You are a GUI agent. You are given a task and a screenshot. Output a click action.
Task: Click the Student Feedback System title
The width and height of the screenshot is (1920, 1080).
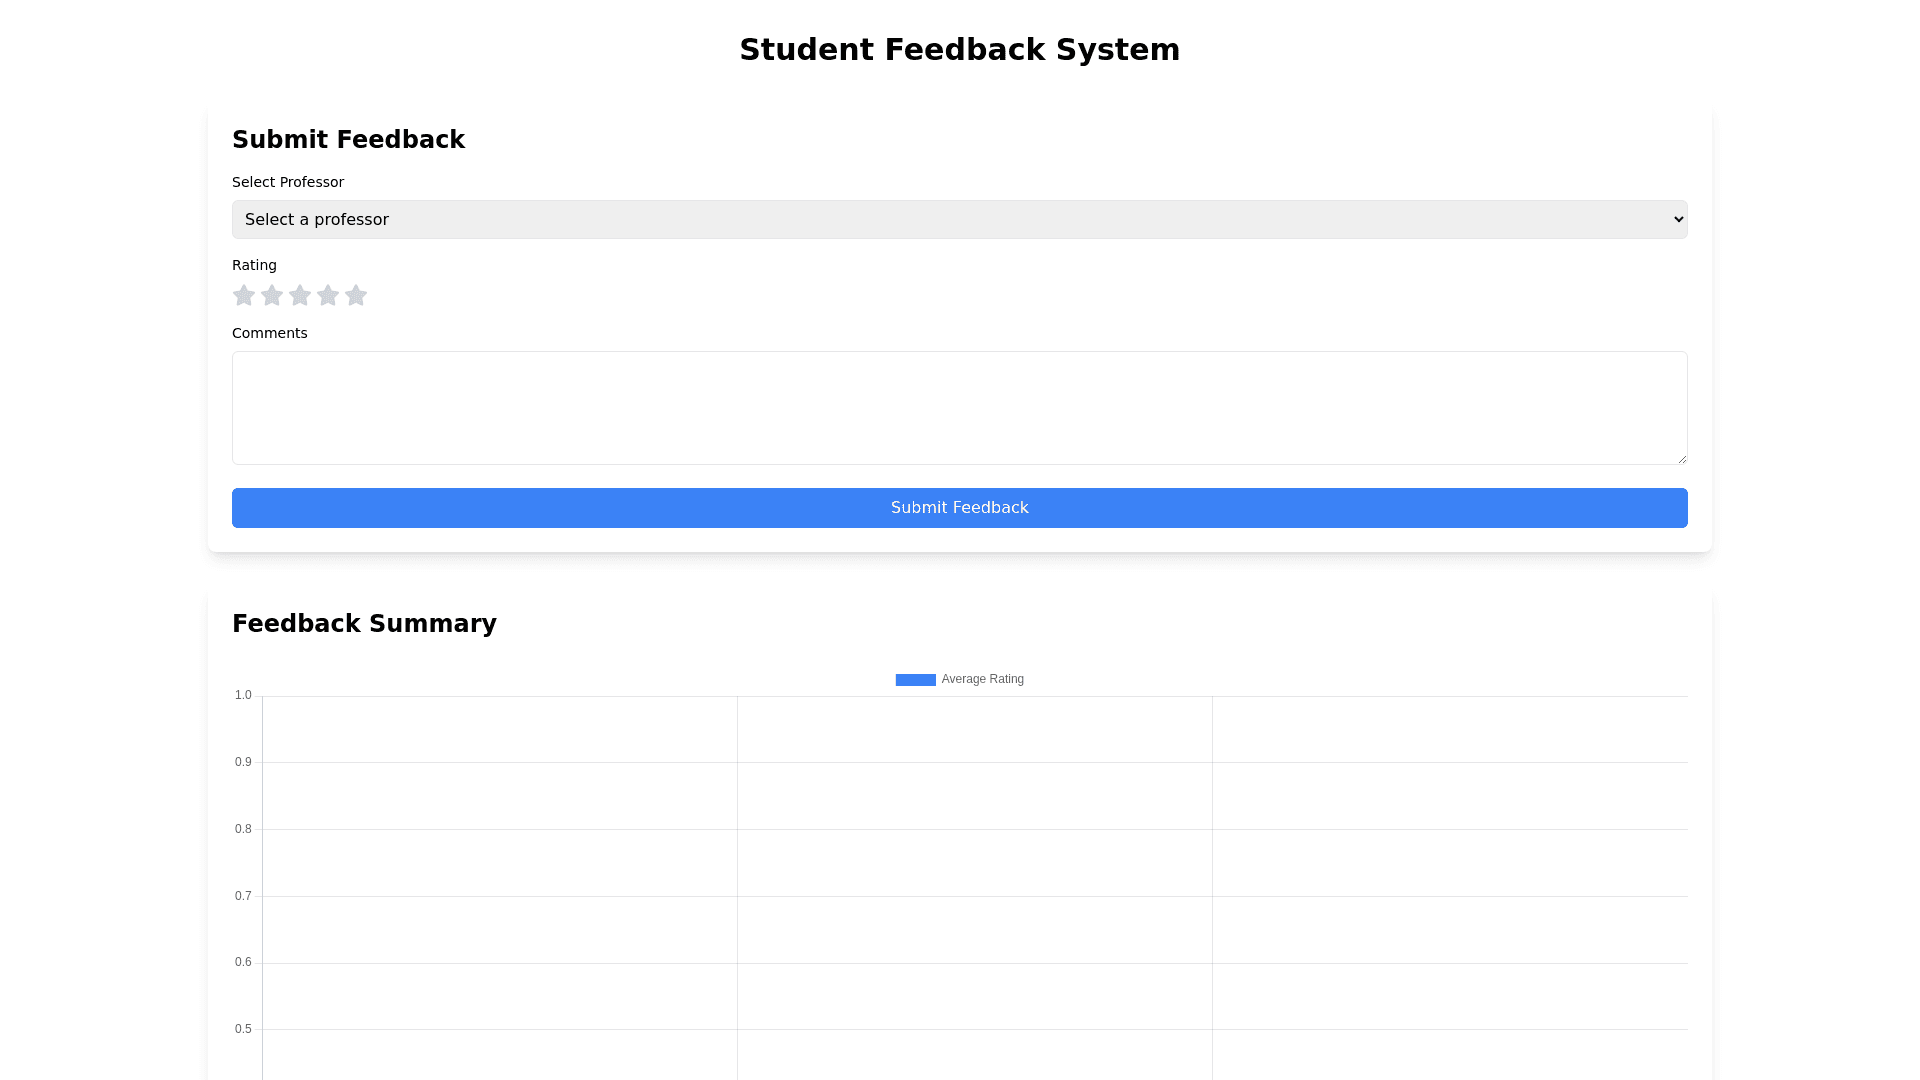click(959, 50)
